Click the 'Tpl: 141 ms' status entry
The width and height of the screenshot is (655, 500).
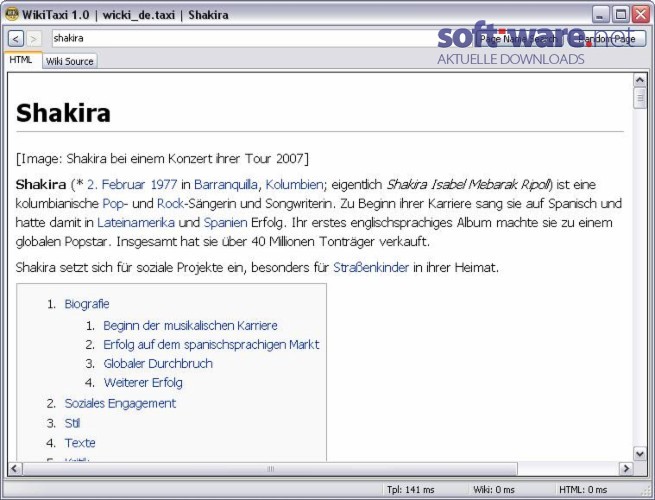pos(411,489)
